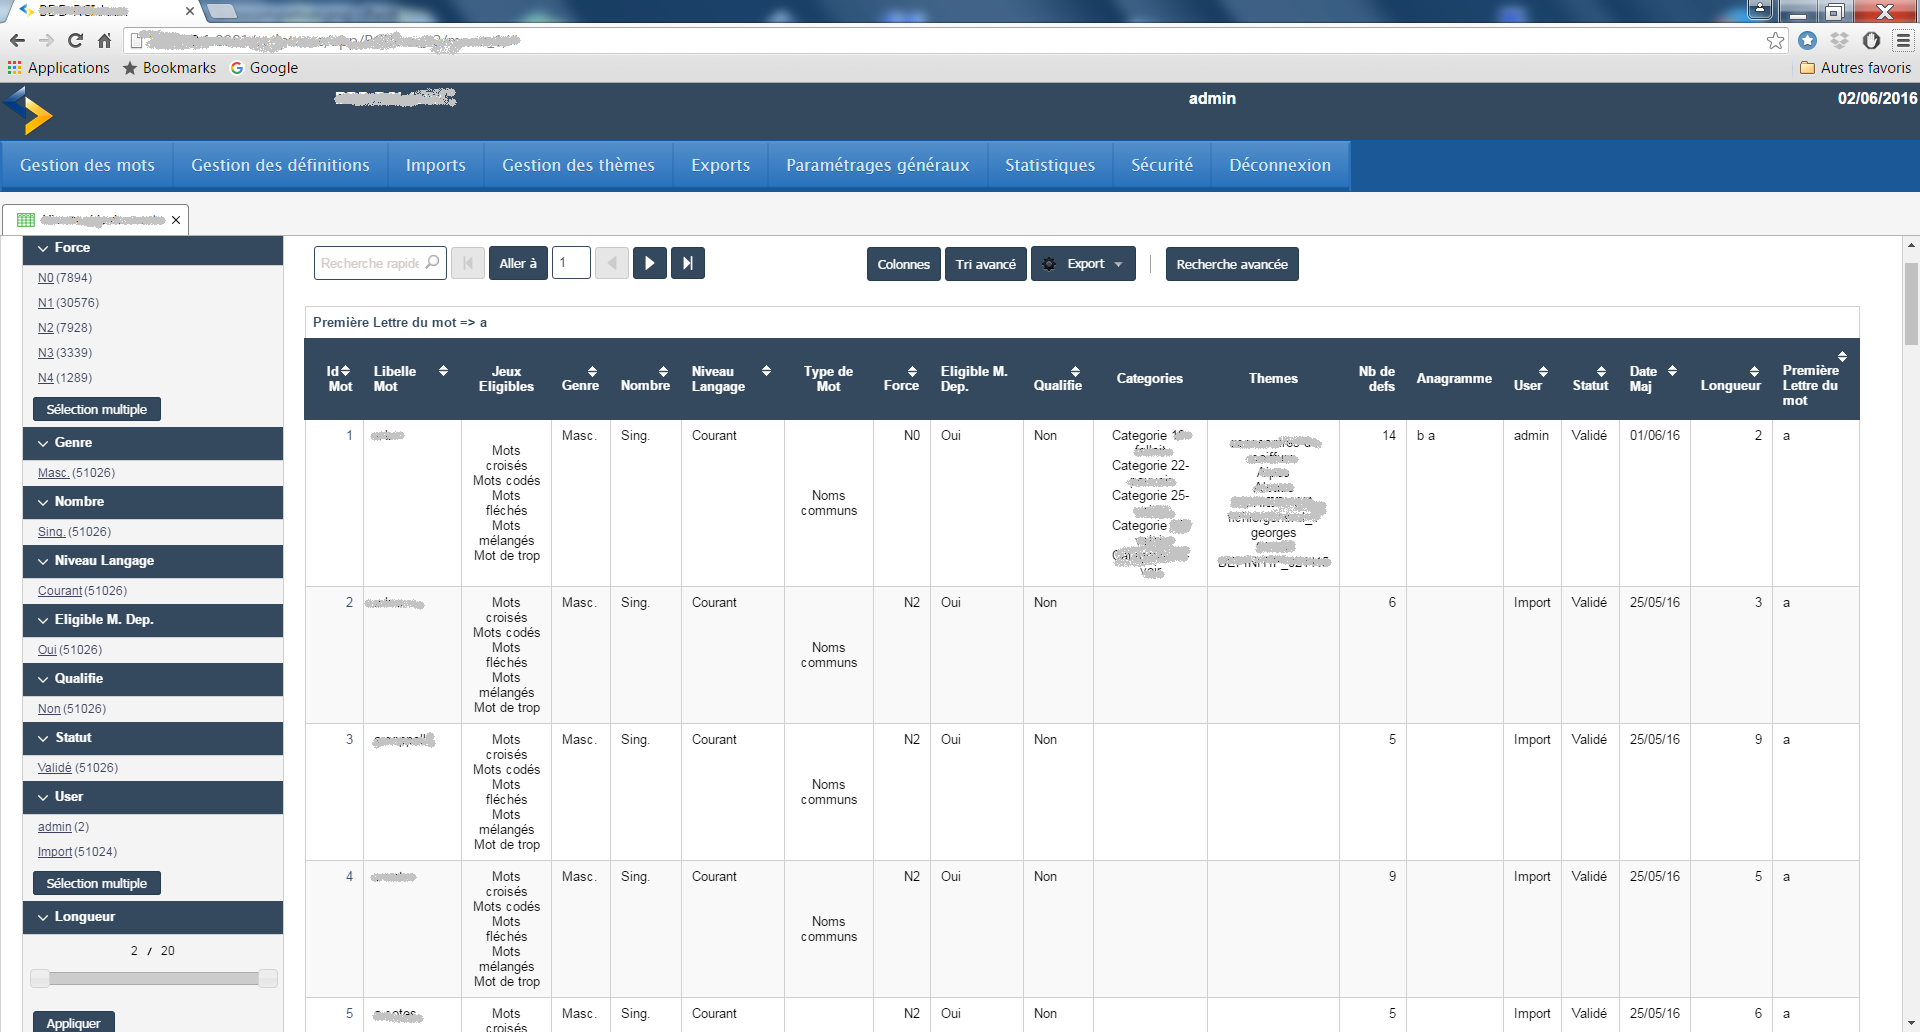This screenshot has width=1920, height=1032.
Task: Open the Statistiques menu
Action: 1049,165
